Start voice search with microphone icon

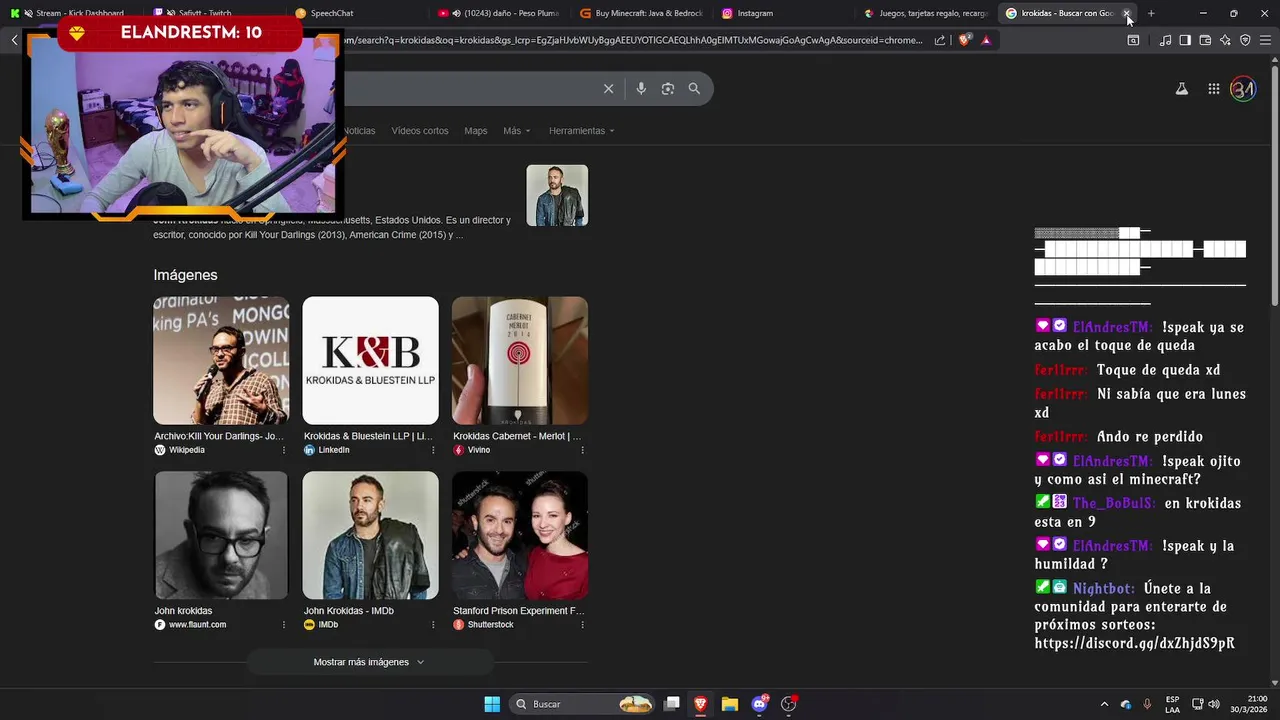(x=641, y=89)
